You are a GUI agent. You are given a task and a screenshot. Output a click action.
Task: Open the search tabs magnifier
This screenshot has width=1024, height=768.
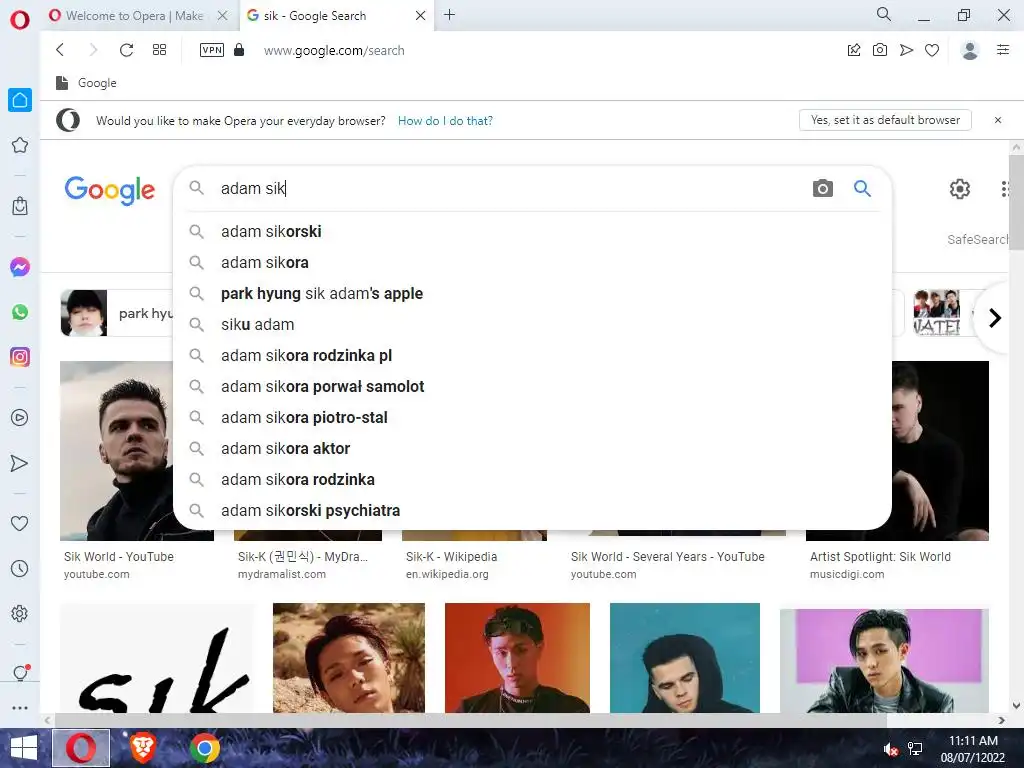pyautogui.click(x=884, y=14)
